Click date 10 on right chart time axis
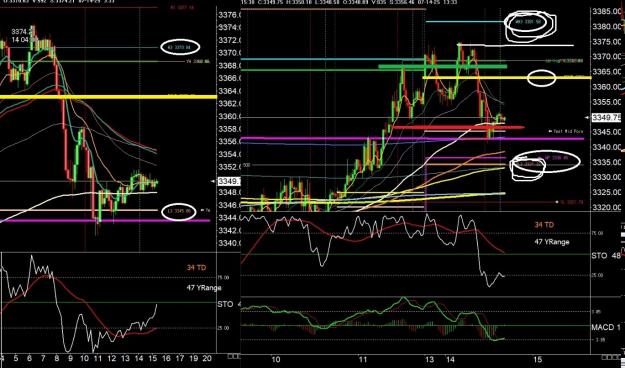625x368 pixels. point(275,359)
